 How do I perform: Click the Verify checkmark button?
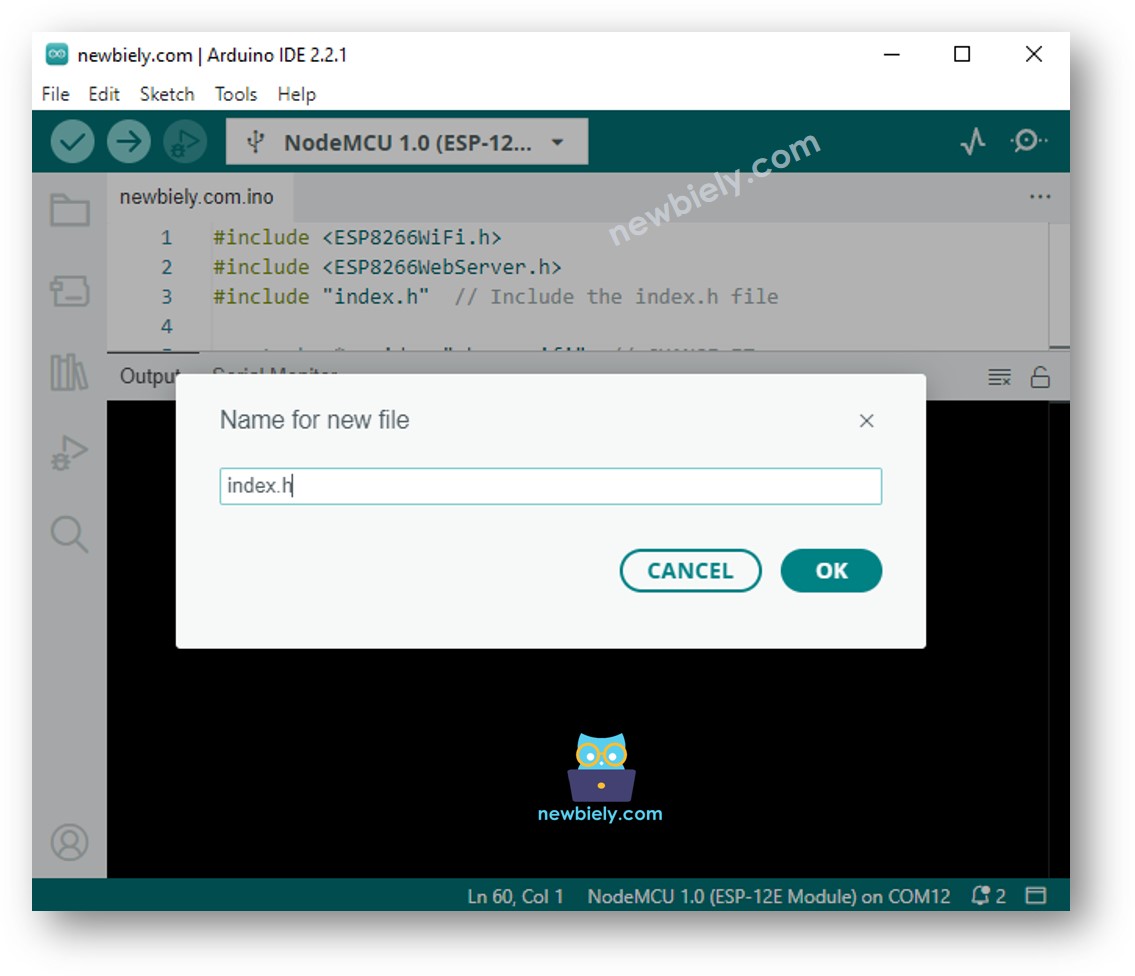coord(72,142)
